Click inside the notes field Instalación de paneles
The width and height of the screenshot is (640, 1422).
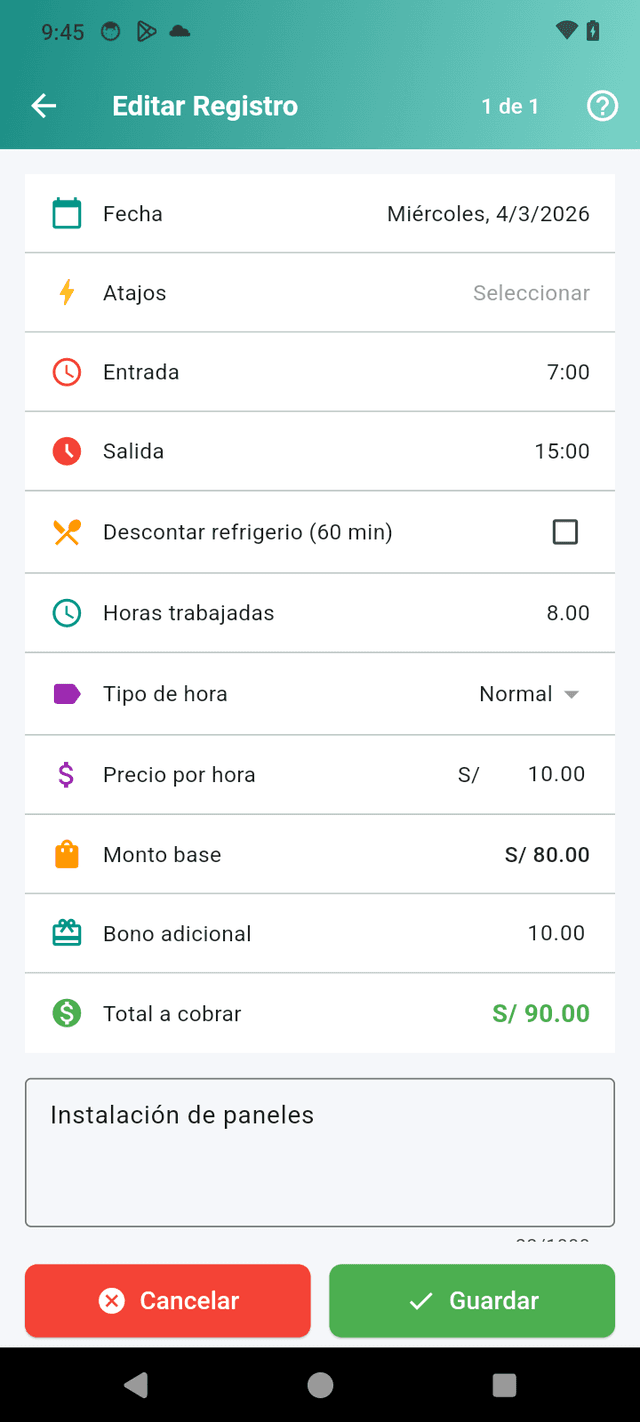tap(320, 1150)
